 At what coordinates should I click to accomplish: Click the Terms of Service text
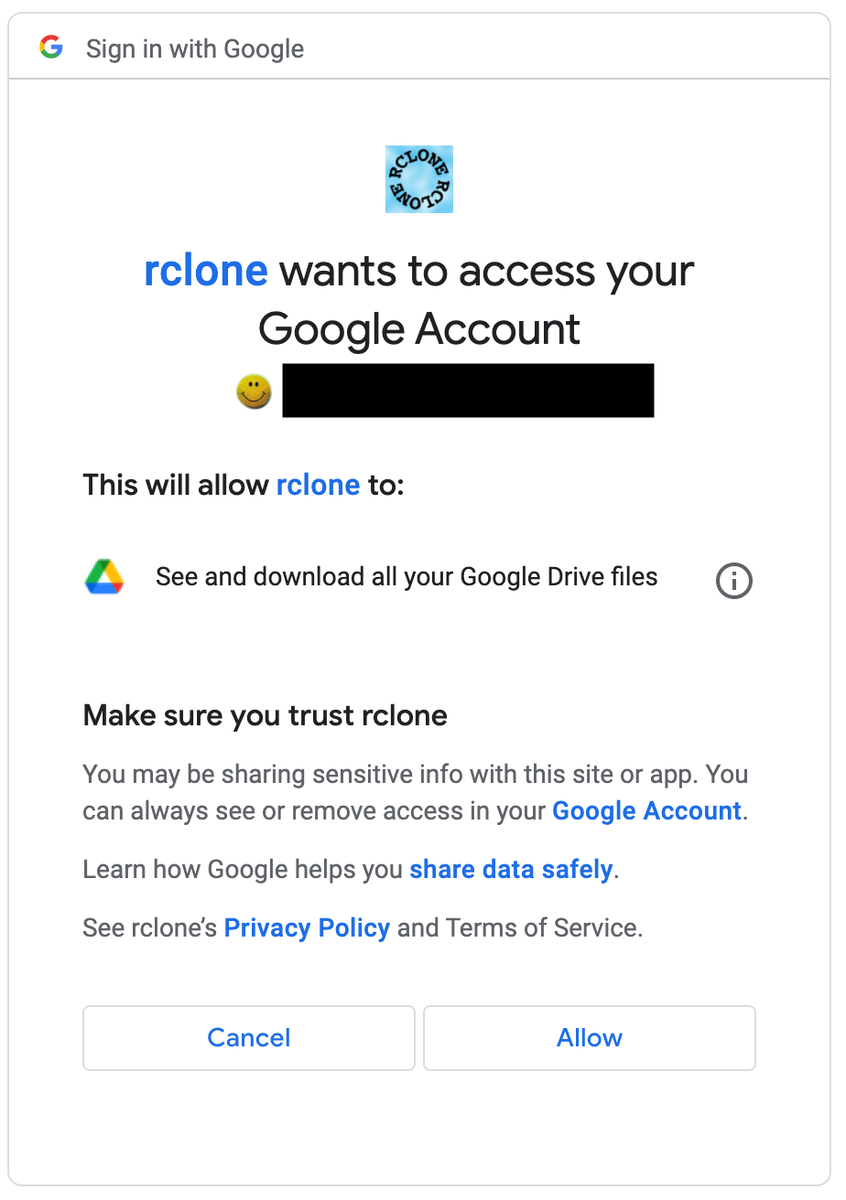click(542, 928)
